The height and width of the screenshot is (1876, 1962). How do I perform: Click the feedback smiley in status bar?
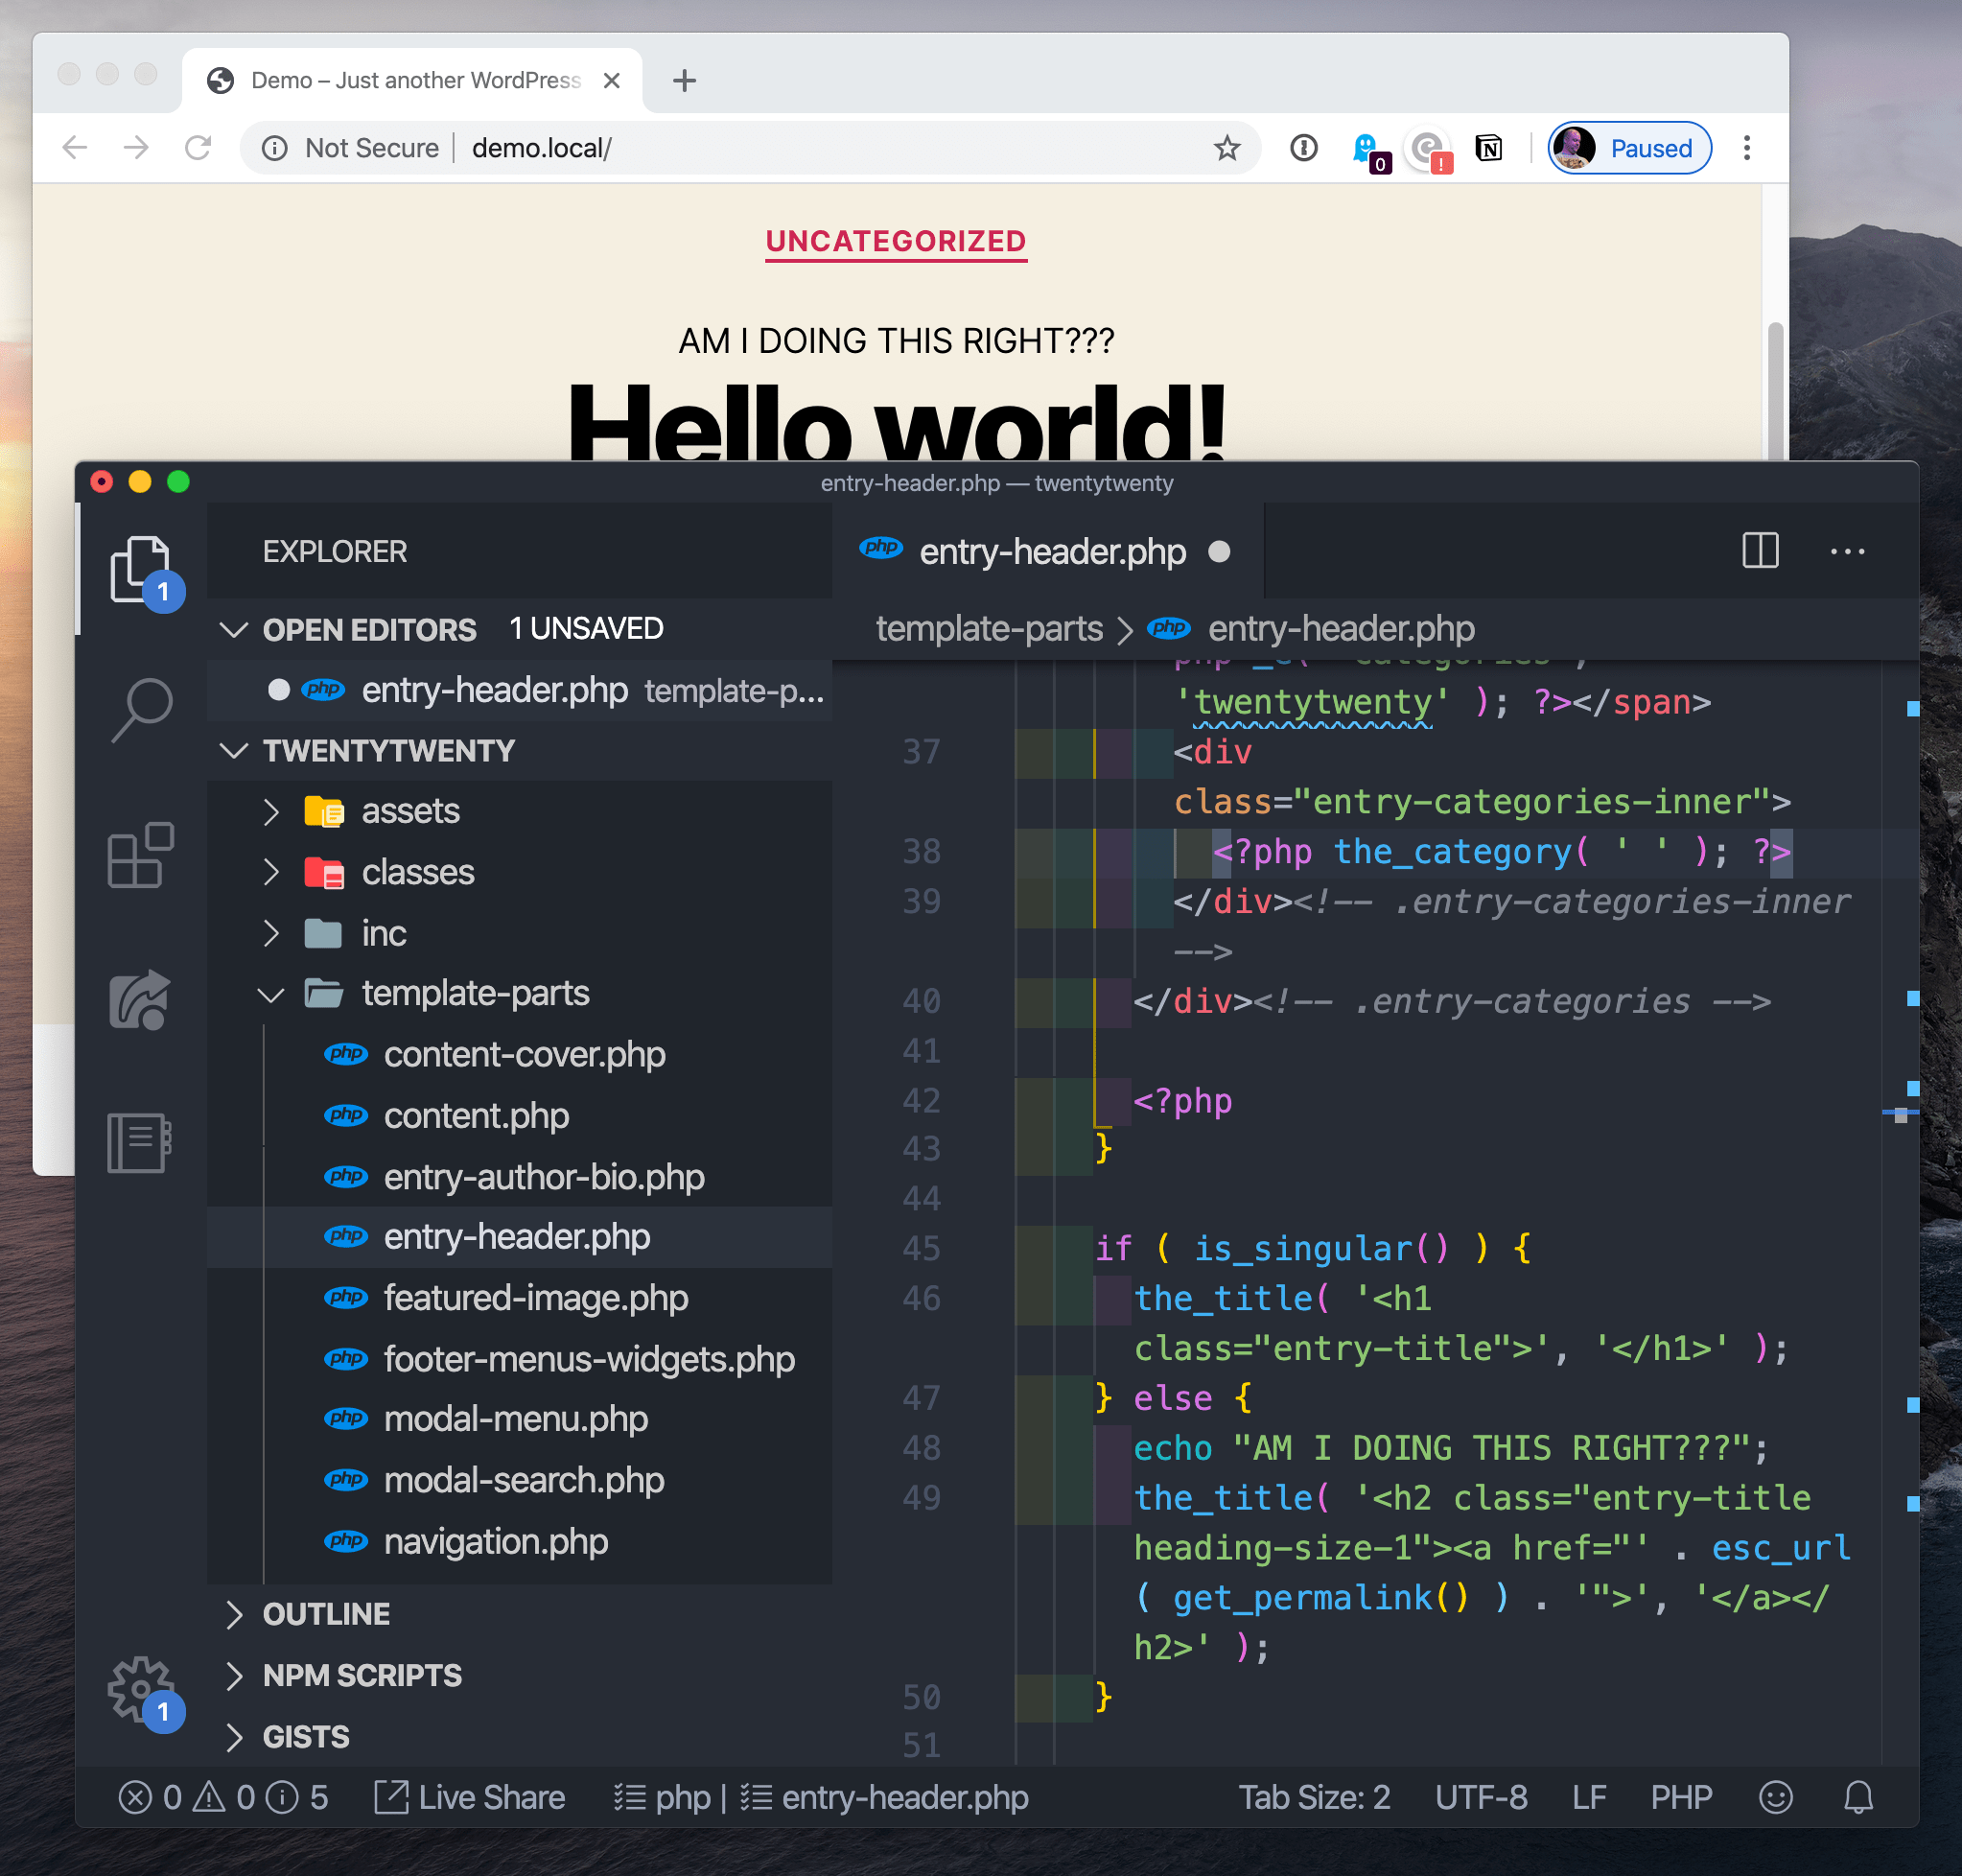point(1775,1797)
